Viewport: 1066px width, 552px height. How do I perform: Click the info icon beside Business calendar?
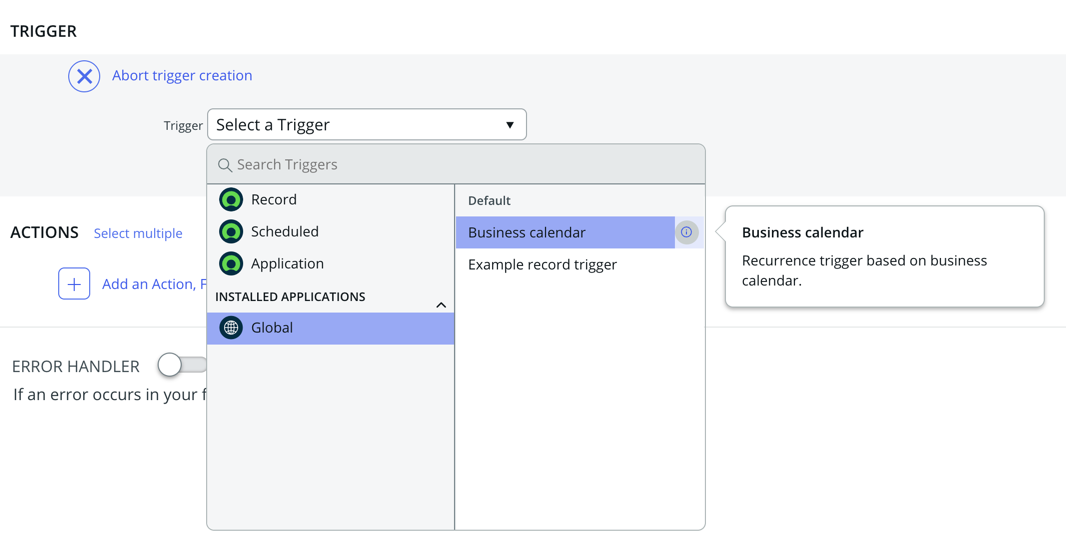pyautogui.click(x=687, y=232)
